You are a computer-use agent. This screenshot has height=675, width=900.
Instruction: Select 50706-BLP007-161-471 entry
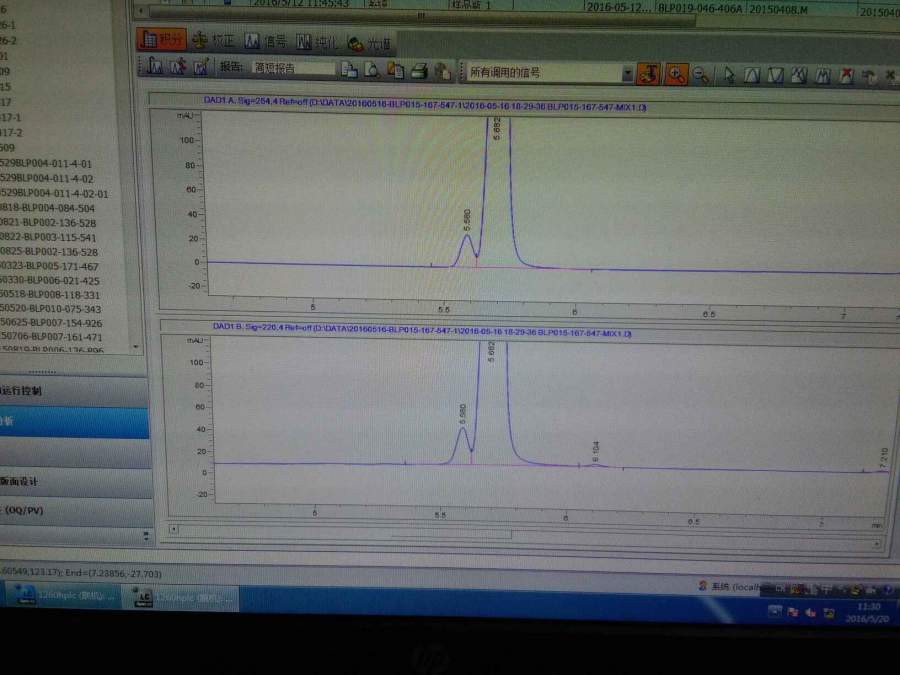pos(51,336)
